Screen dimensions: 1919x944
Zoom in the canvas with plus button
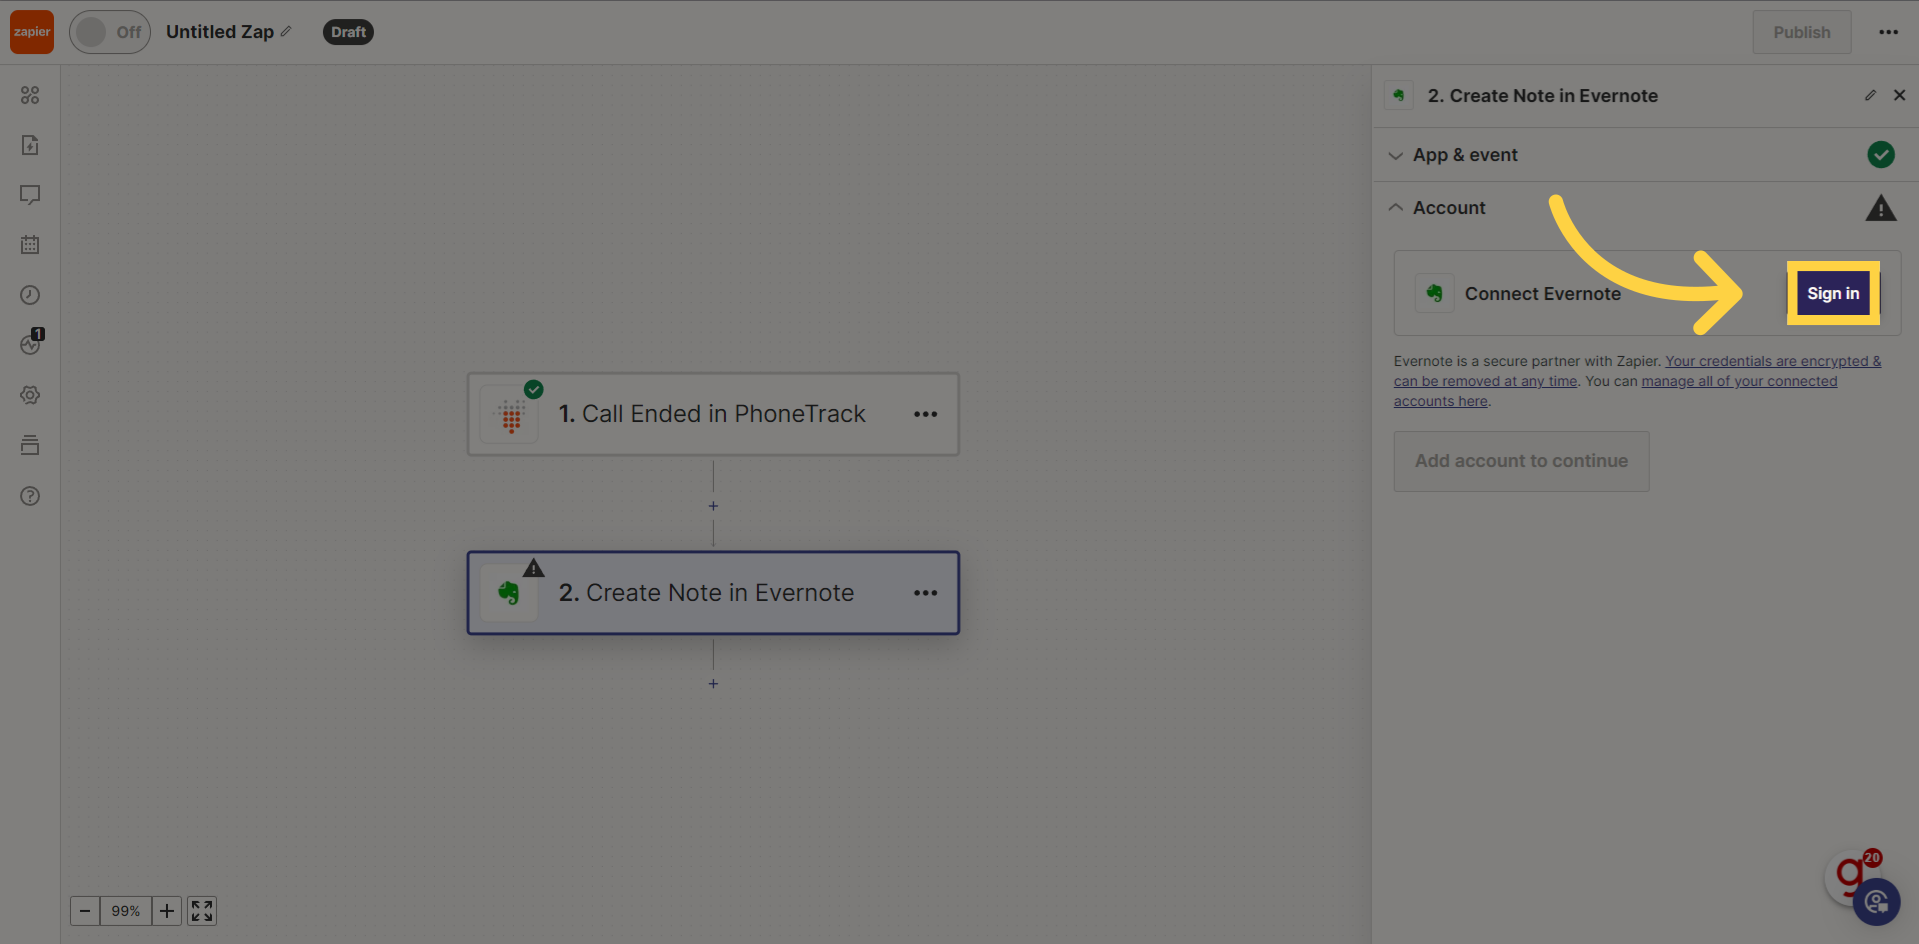[x=166, y=911]
